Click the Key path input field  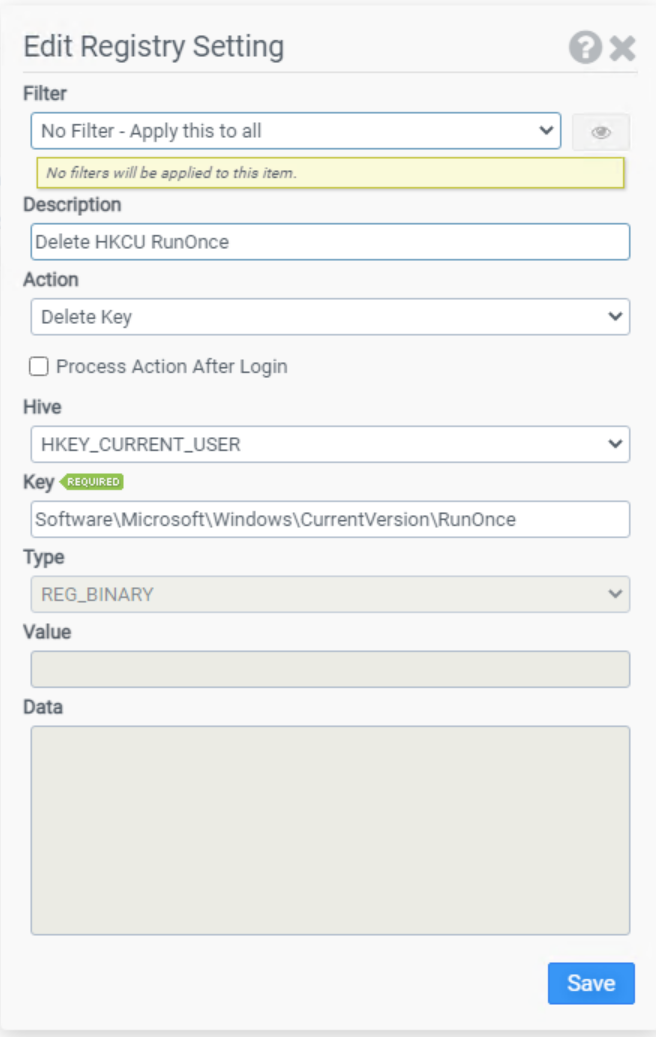(x=330, y=519)
